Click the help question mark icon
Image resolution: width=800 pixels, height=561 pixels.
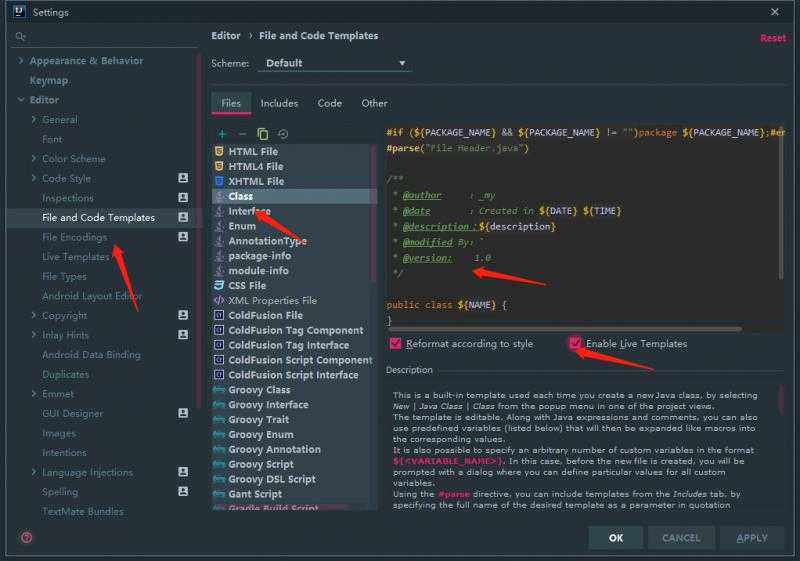click(27, 537)
